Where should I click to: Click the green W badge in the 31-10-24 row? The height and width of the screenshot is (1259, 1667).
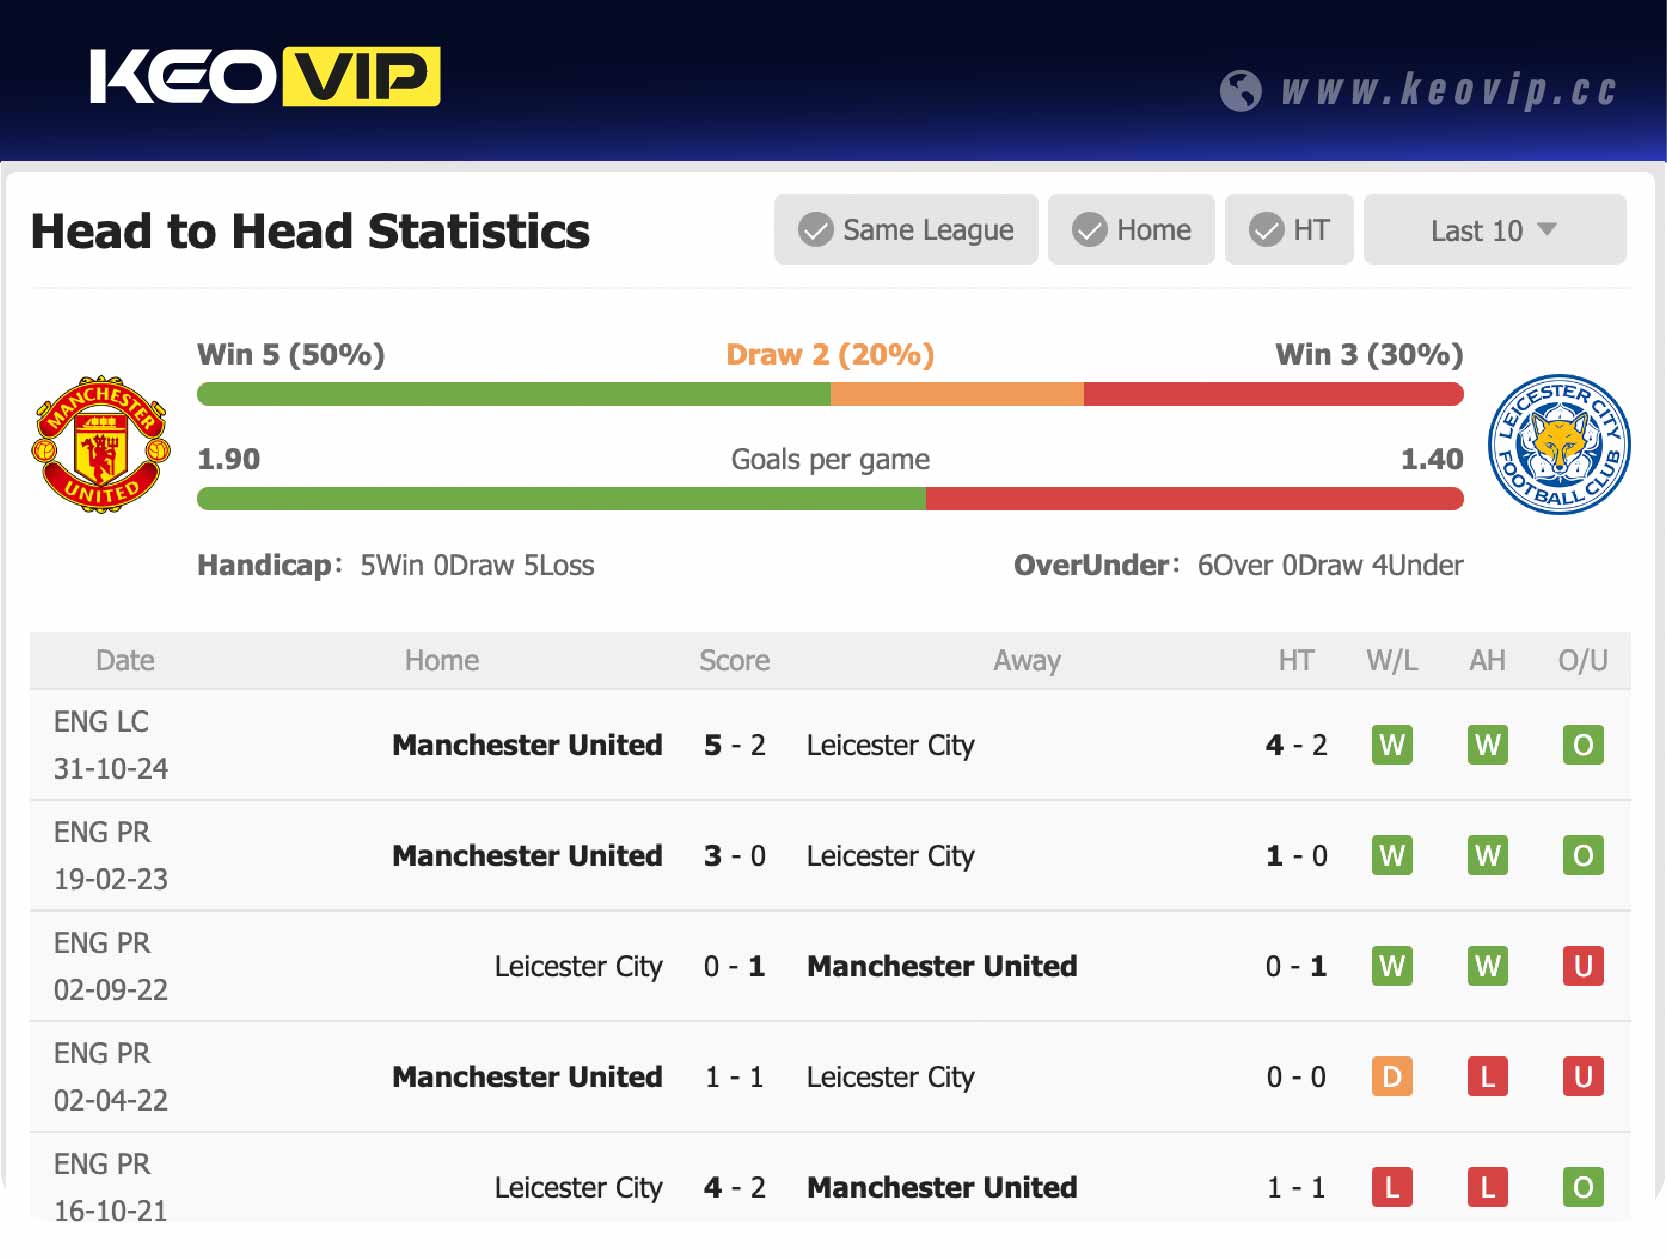coord(1391,745)
